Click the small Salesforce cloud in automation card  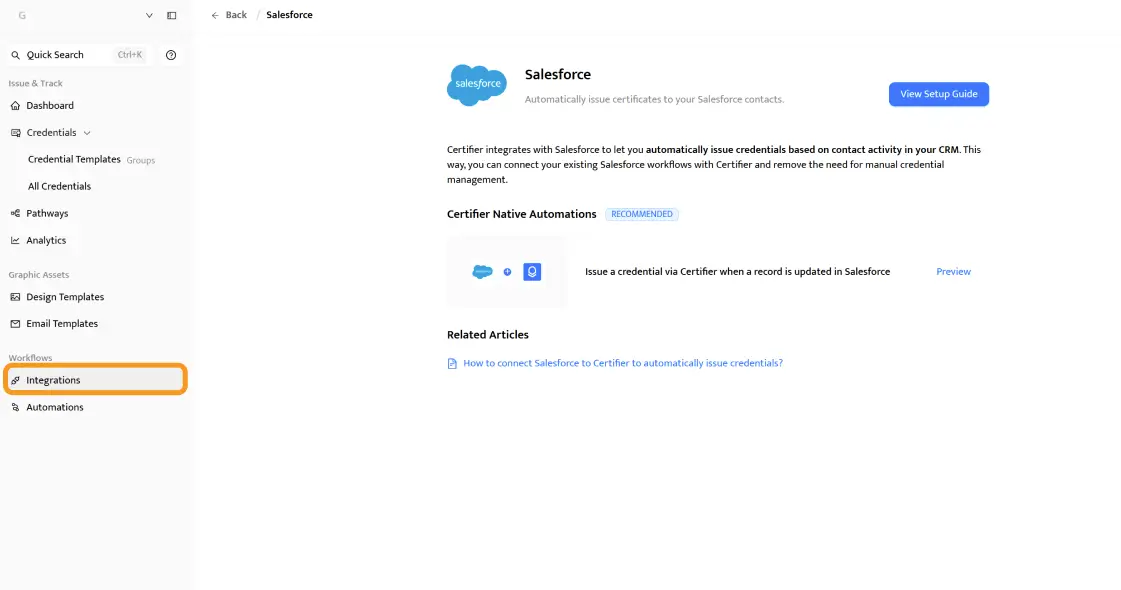(483, 272)
